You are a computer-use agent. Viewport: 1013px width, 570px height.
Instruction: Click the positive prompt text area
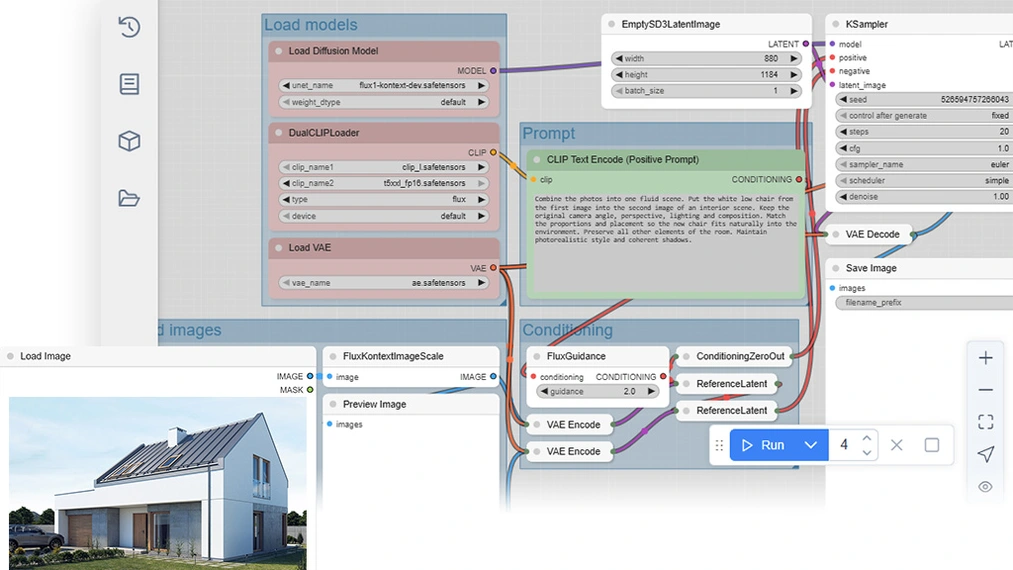click(665, 240)
